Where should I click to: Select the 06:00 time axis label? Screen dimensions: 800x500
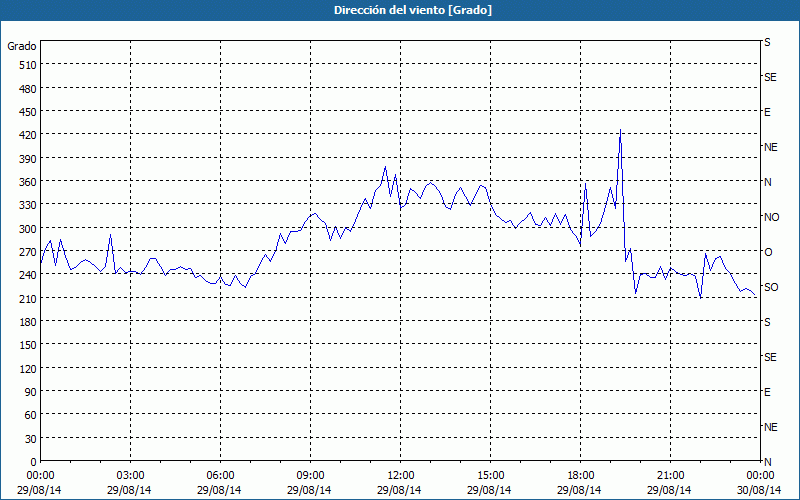tap(220, 476)
